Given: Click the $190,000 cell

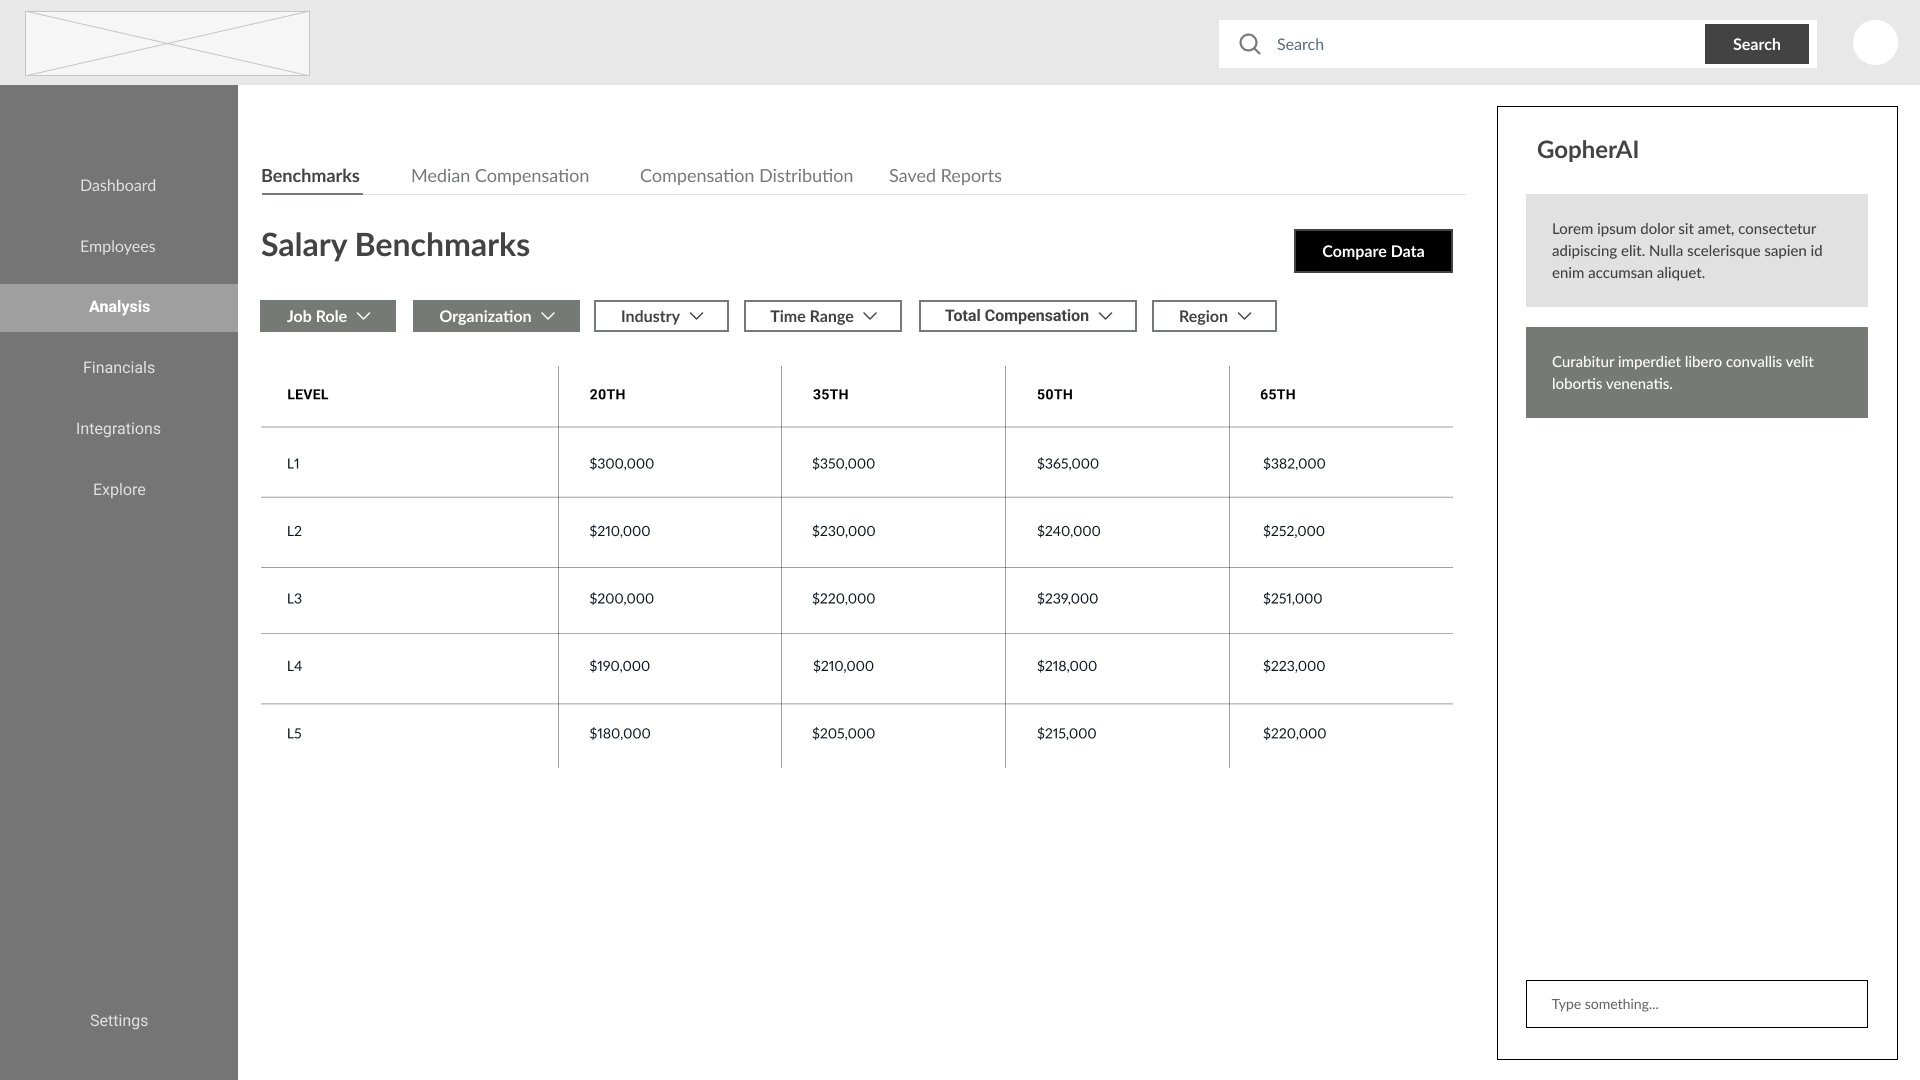Looking at the screenshot, I should [619, 666].
